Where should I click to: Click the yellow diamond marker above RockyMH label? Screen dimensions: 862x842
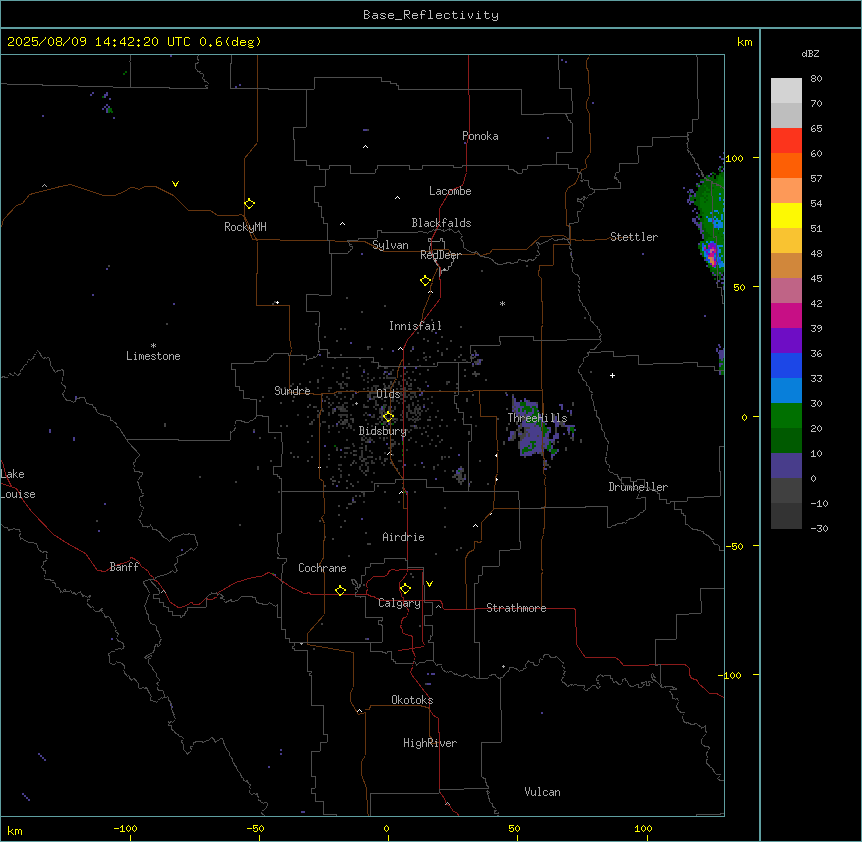coord(249,204)
